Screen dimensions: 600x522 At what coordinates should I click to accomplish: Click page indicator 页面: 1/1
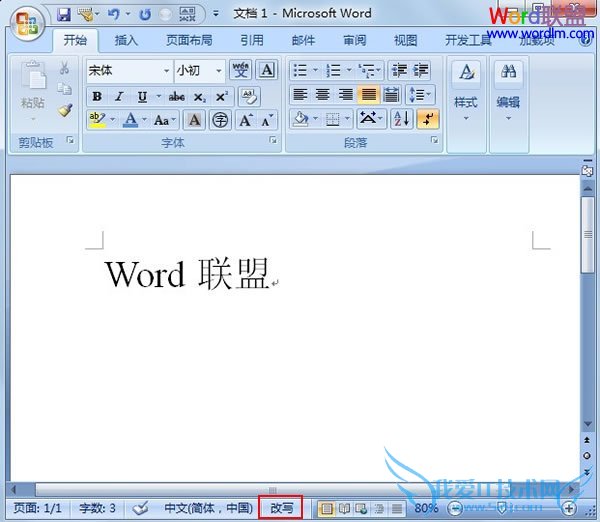[37, 508]
